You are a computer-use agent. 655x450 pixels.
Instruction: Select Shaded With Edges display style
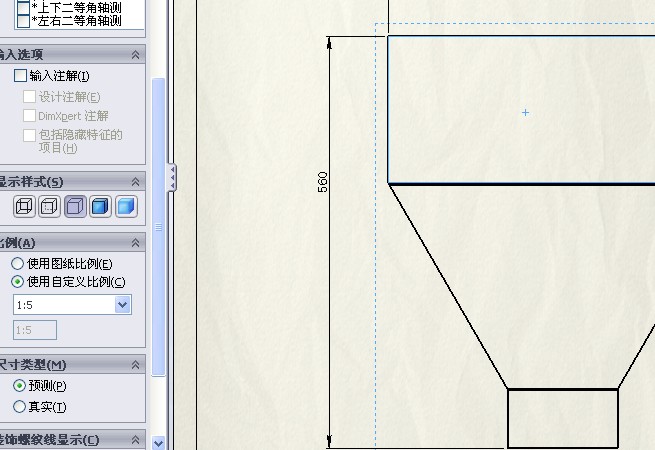click(100, 206)
